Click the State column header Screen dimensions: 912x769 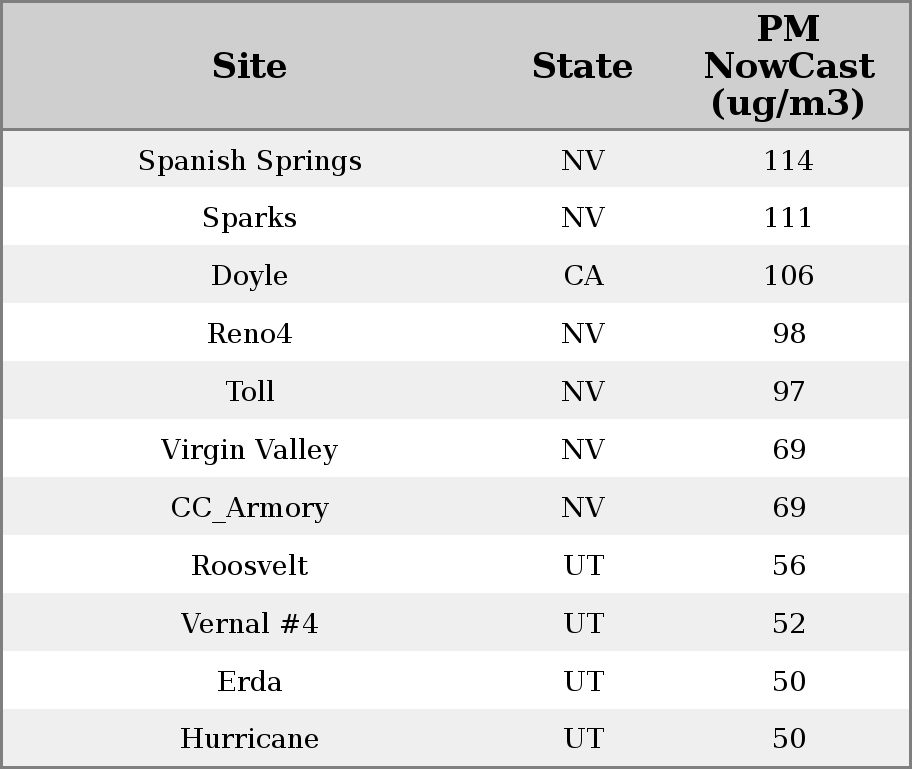582,66
